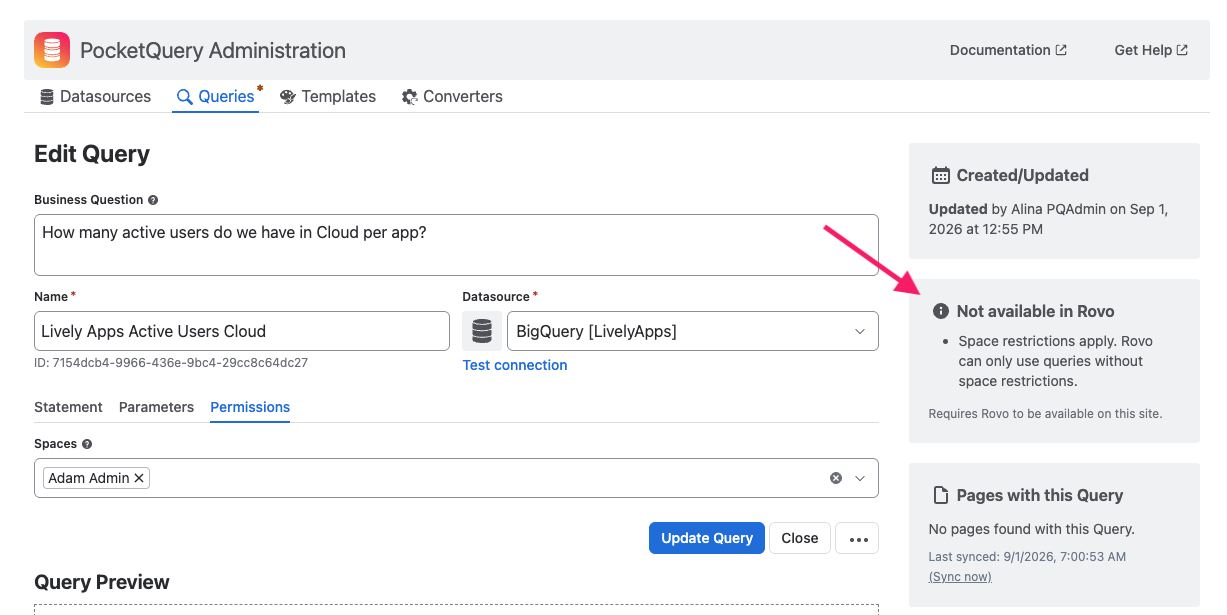Open the Parameters sub-tab
This screenshot has height=615, width=1227.
coord(156,407)
